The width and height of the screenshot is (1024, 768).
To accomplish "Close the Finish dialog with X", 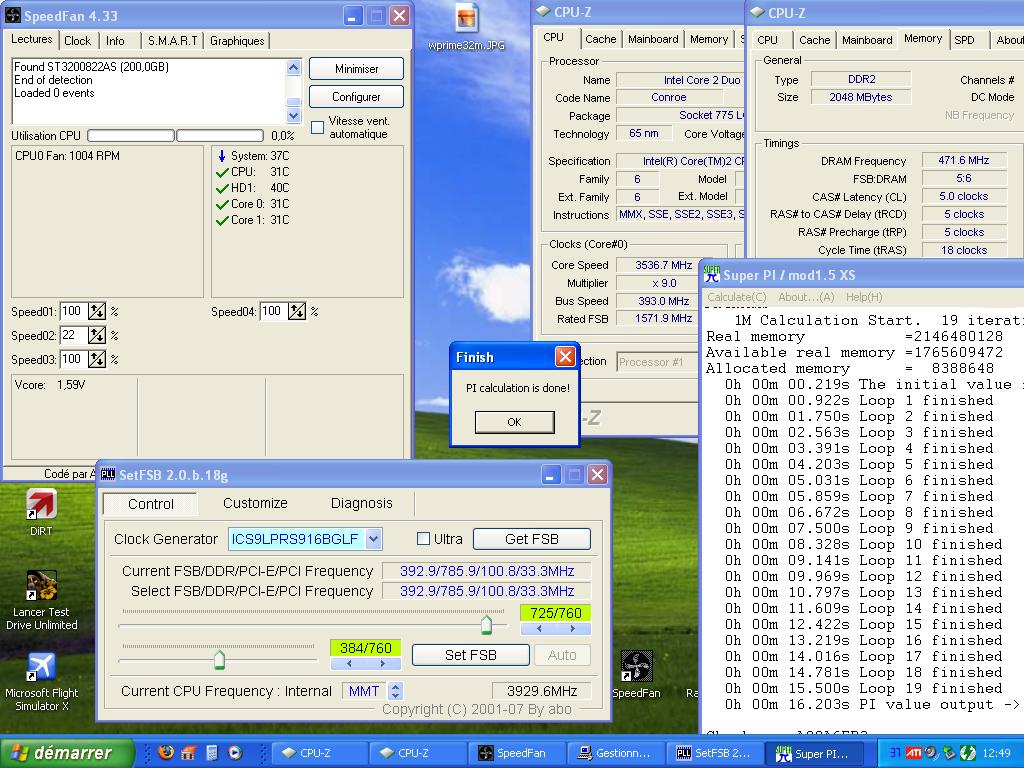I will (x=565, y=357).
